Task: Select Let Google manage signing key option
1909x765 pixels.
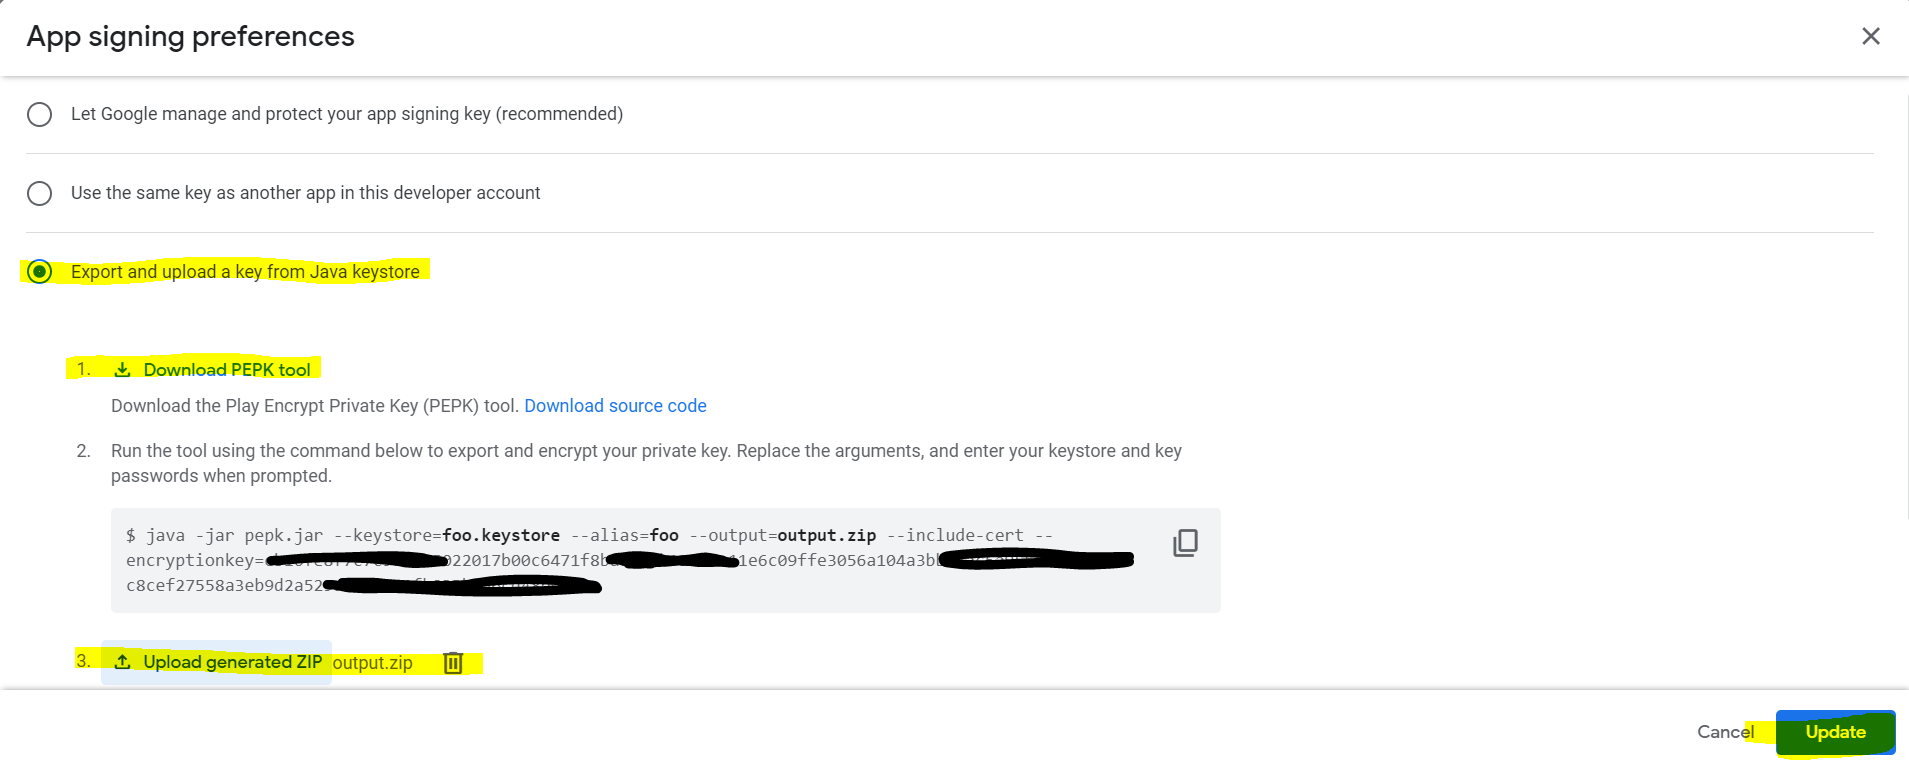Action: click(x=40, y=114)
